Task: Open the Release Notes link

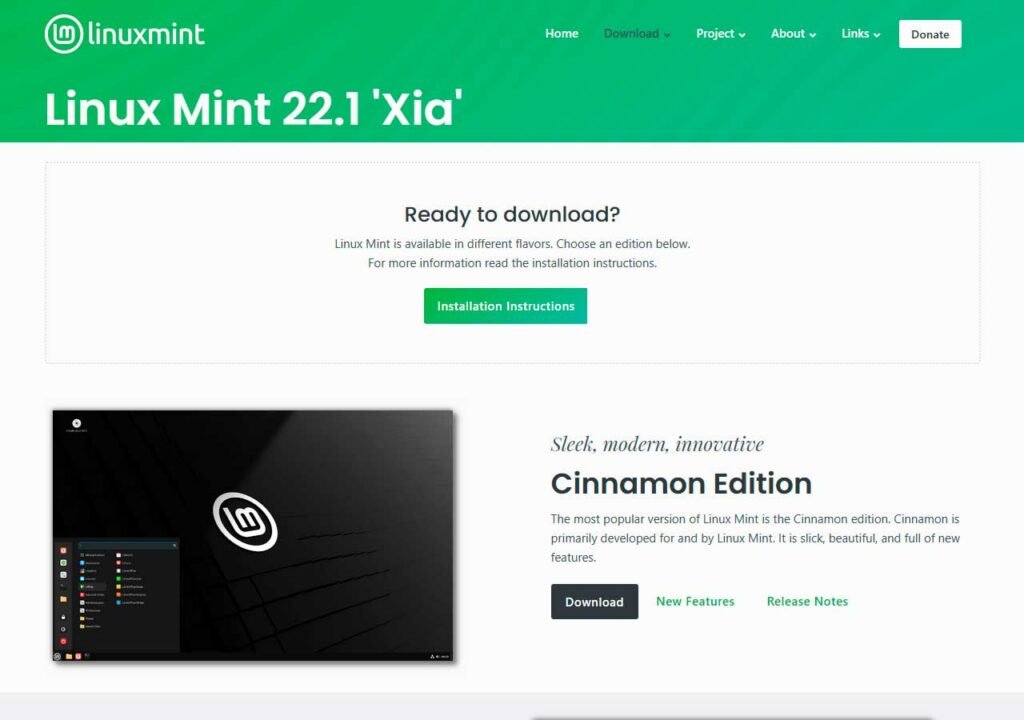Action: [807, 601]
